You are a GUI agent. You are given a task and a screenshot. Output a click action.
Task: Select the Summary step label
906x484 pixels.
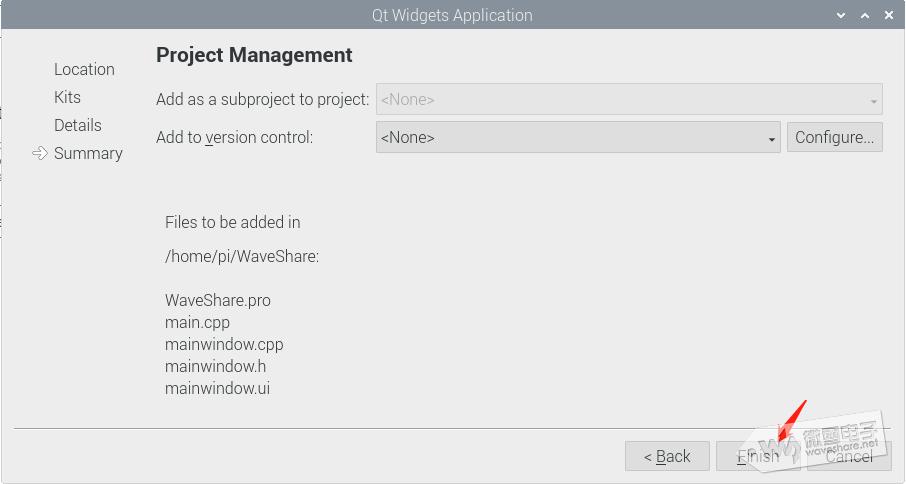88,153
